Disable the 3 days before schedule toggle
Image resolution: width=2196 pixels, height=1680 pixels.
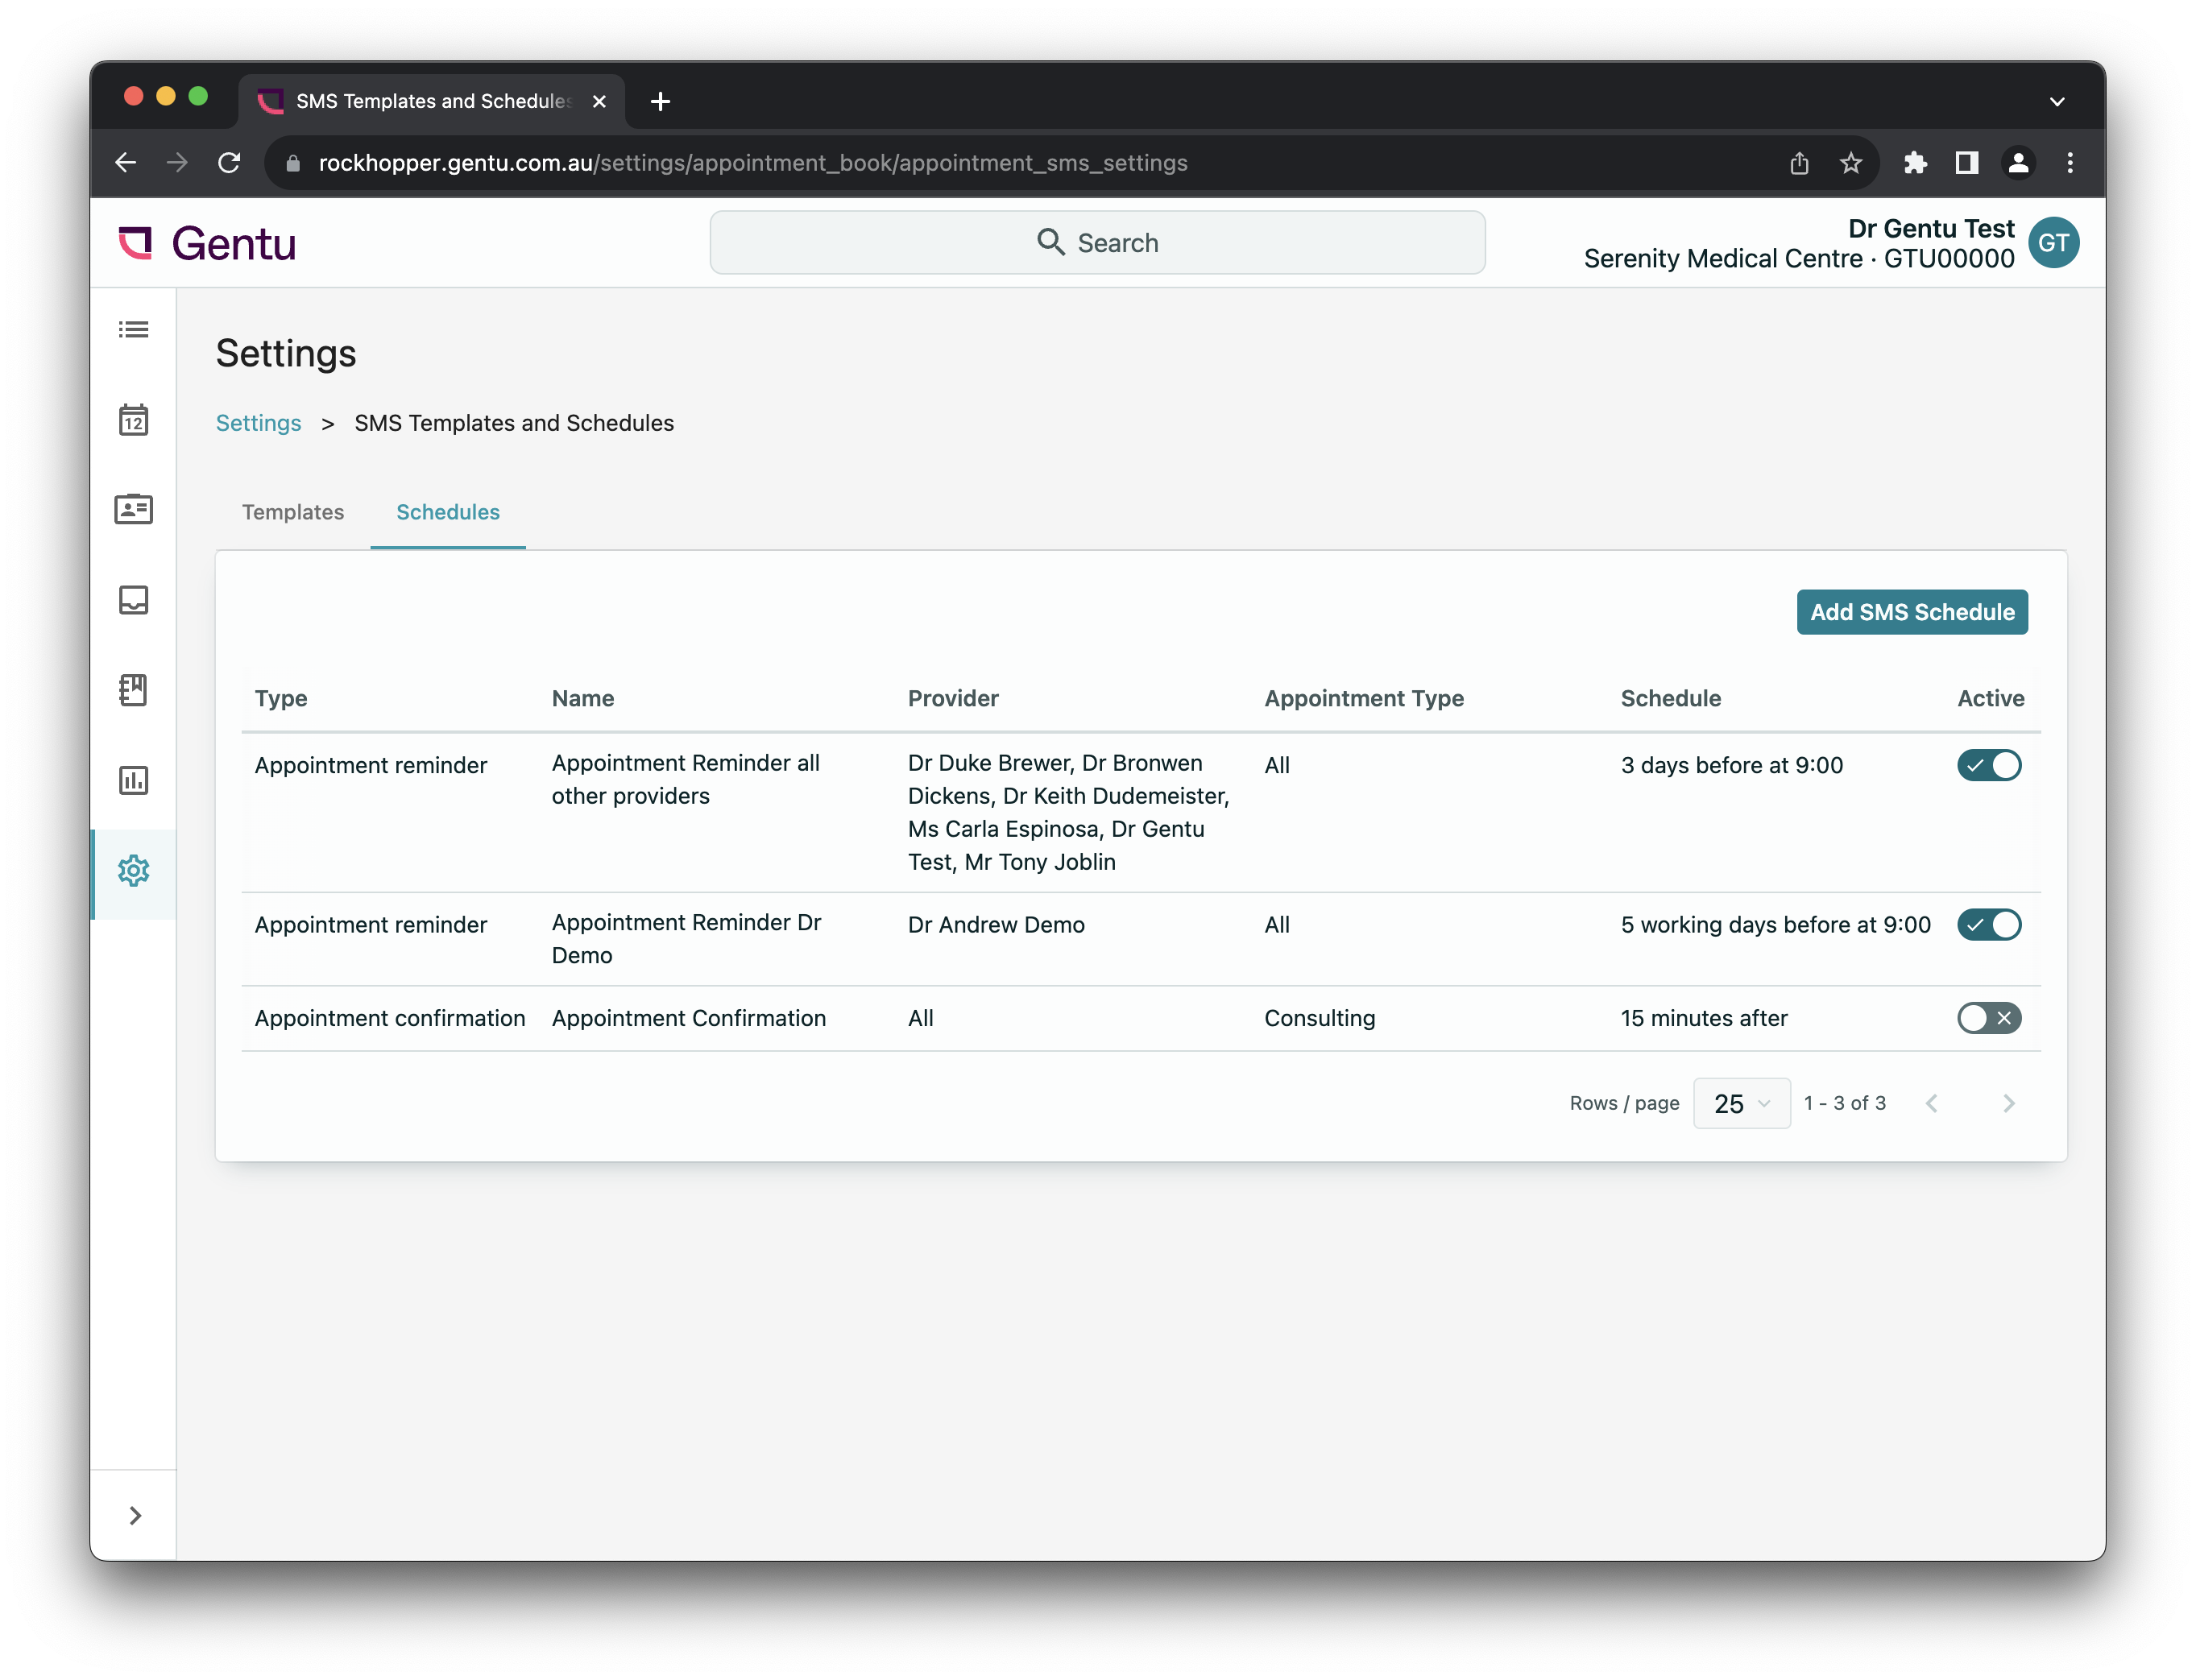(1988, 765)
